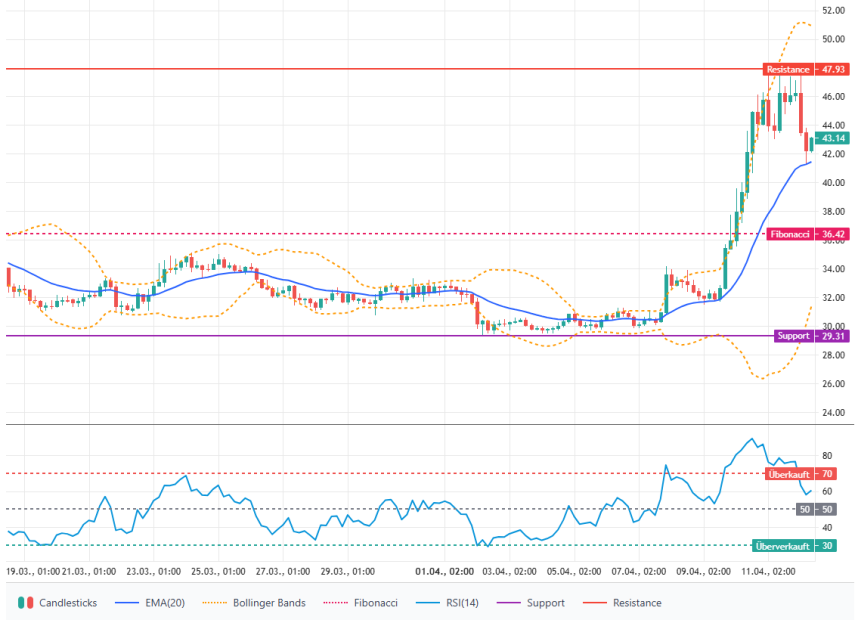Click the 80 tick on RSI axis

pyautogui.click(x=827, y=455)
